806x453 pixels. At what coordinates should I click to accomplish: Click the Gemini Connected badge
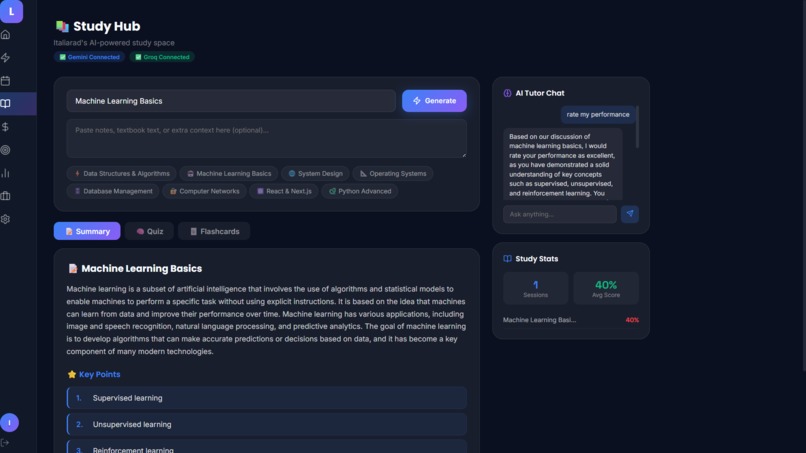tap(89, 57)
